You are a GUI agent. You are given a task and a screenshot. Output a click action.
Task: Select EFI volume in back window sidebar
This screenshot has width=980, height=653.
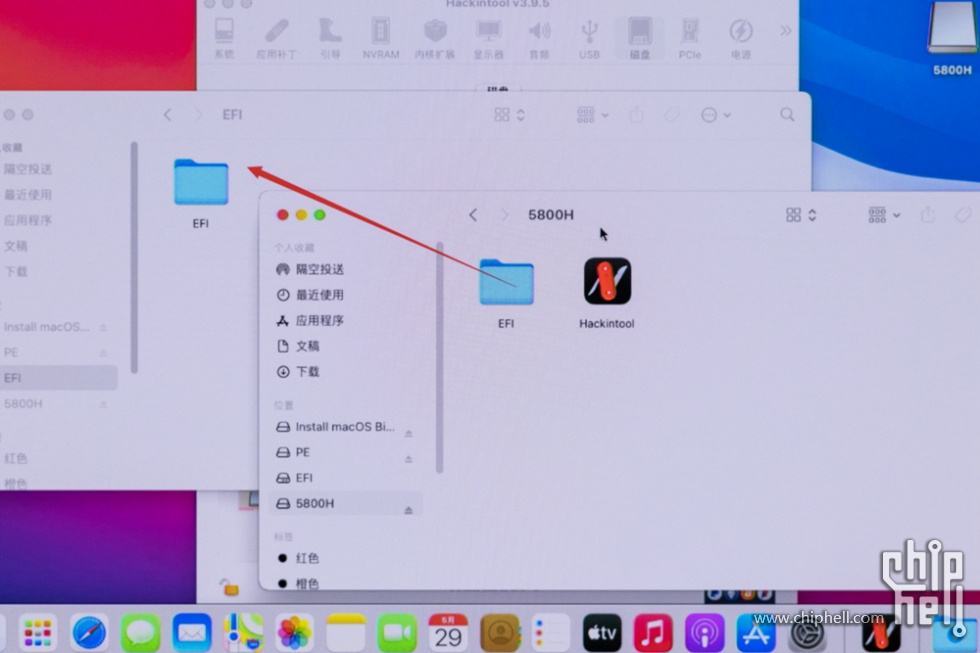tap(58, 377)
